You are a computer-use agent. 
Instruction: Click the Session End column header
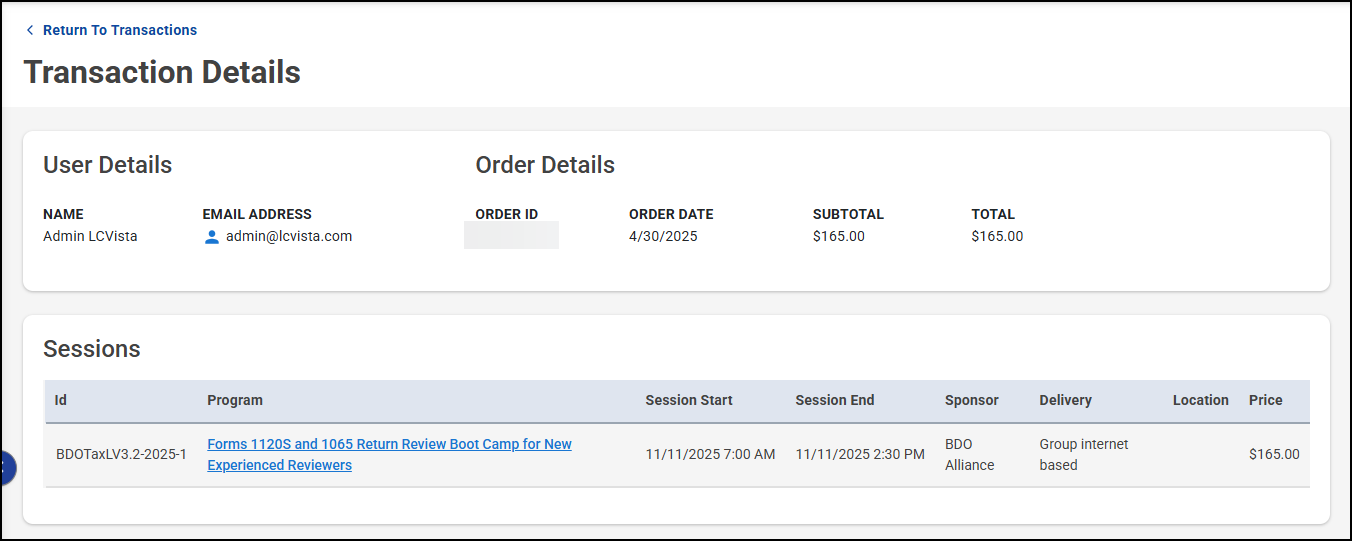[x=835, y=400]
